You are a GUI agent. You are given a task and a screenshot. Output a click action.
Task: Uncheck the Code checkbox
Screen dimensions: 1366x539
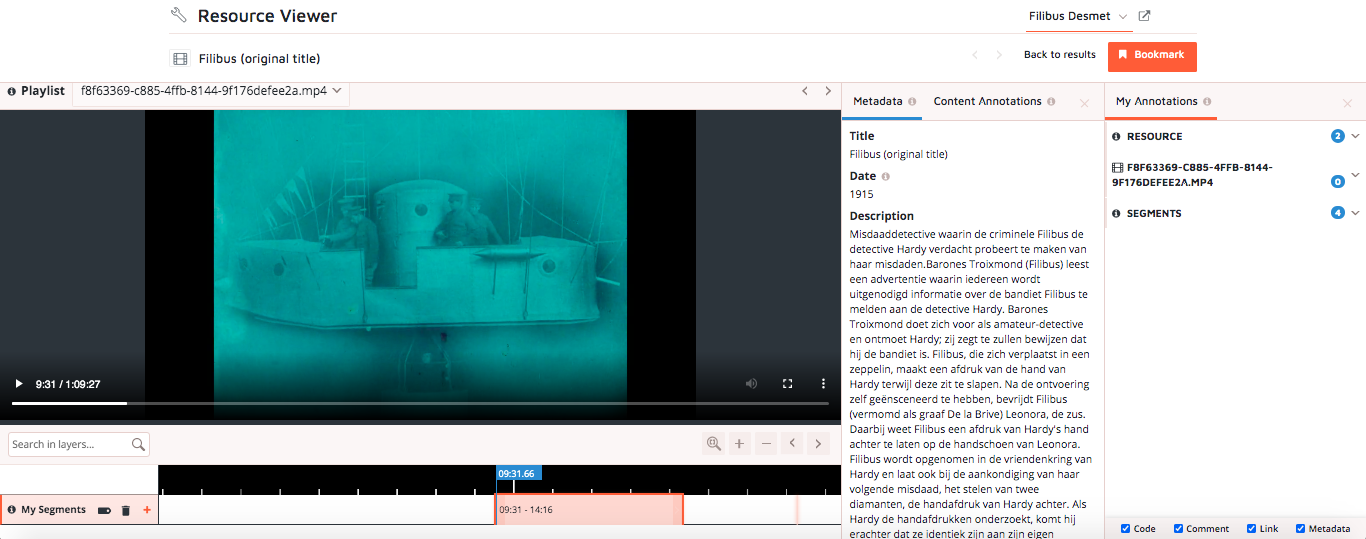(1126, 529)
